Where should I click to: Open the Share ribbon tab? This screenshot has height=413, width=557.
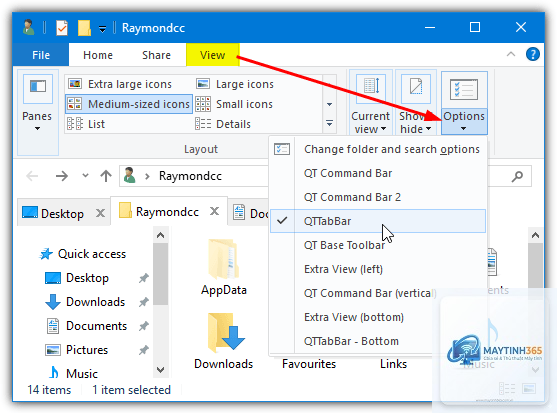tap(156, 55)
